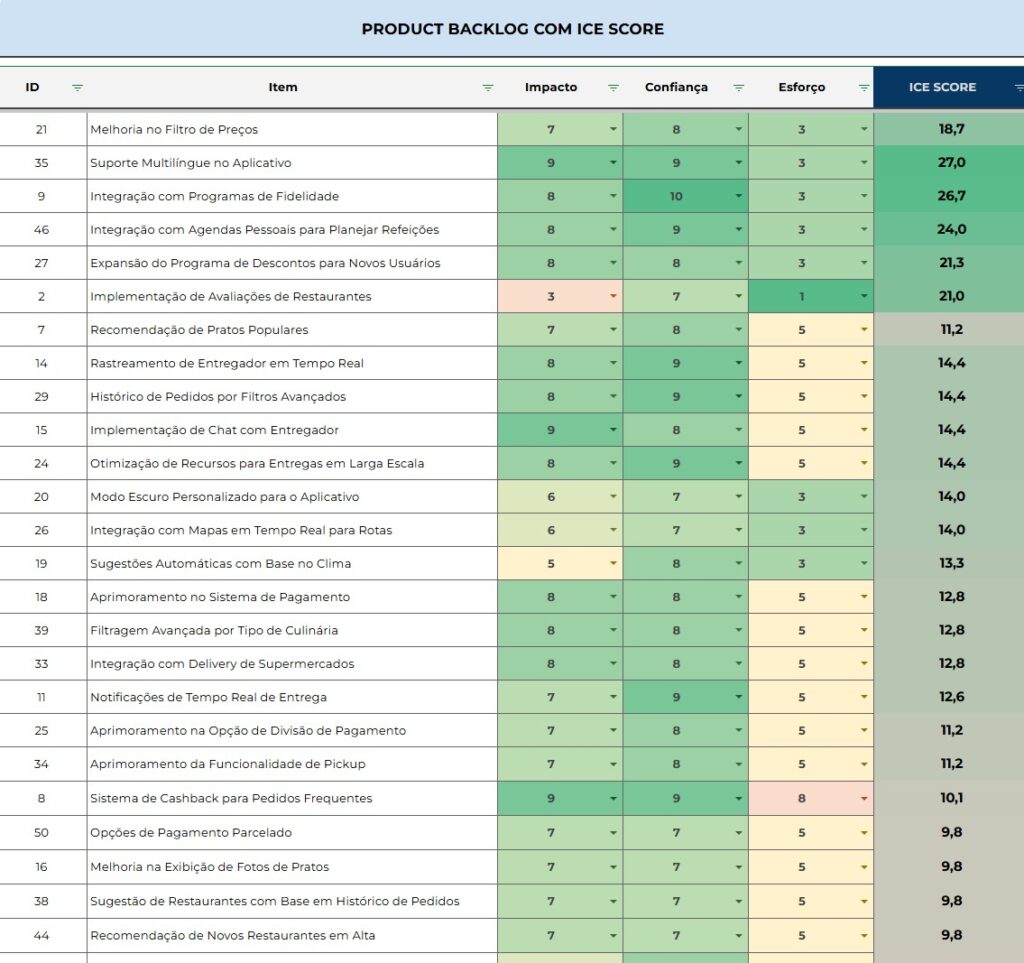Click the ID column header label

(x=32, y=87)
